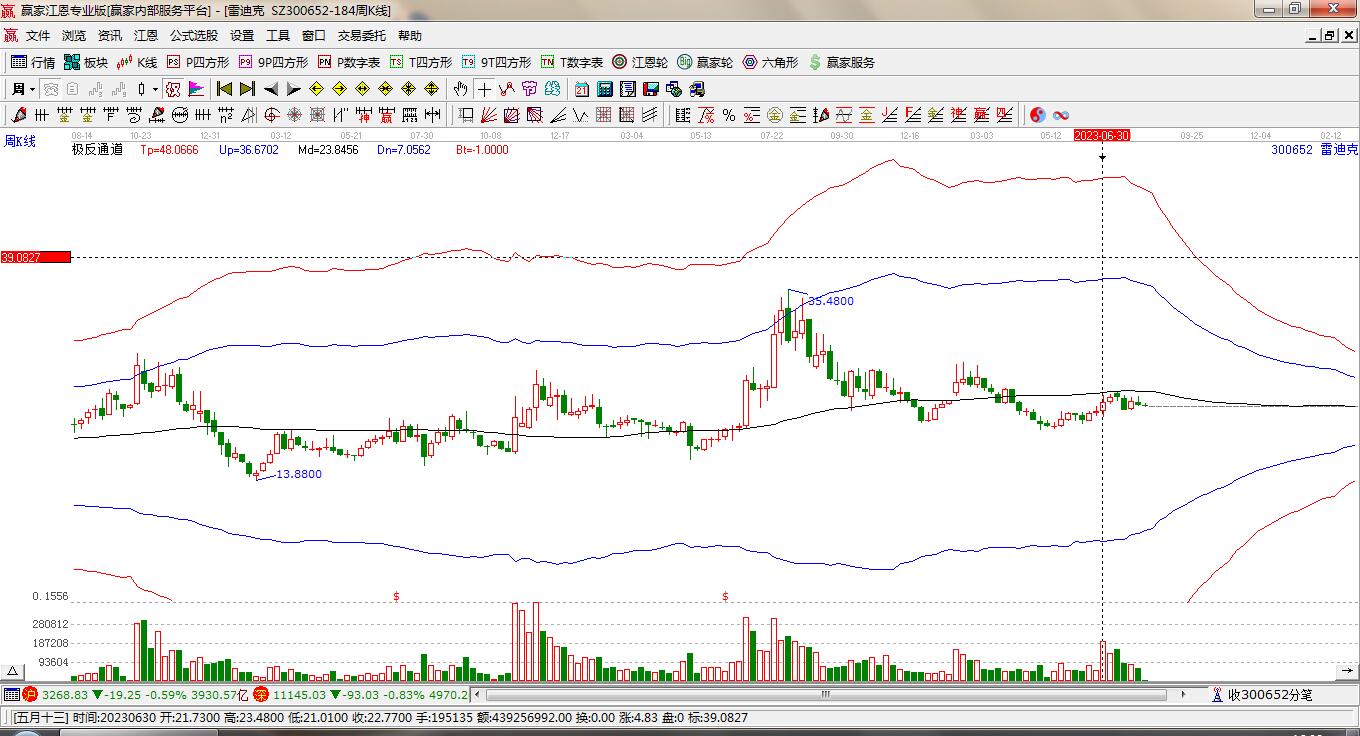Click the collapse triangle above the status bar
Viewport: 1360px width, 736px height.
point(13,672)
